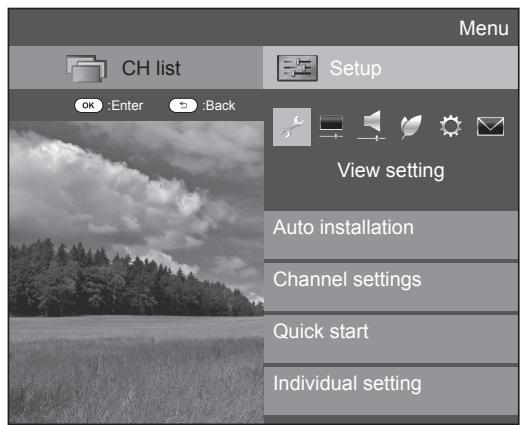Click the Menu title text
The image size is (525, 425).
click(x=483, y=28)
